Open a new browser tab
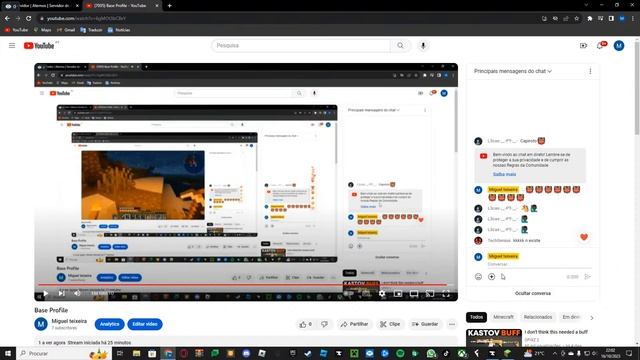 coord(169,6)
